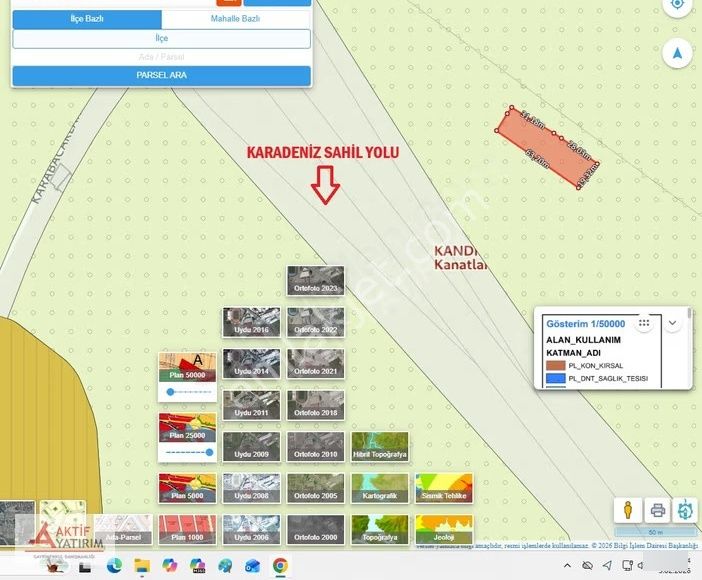The height and width of the screenshot is (580, 702).
Task: Open Paint app from the taskbar
Action: [x=225, y=566]
